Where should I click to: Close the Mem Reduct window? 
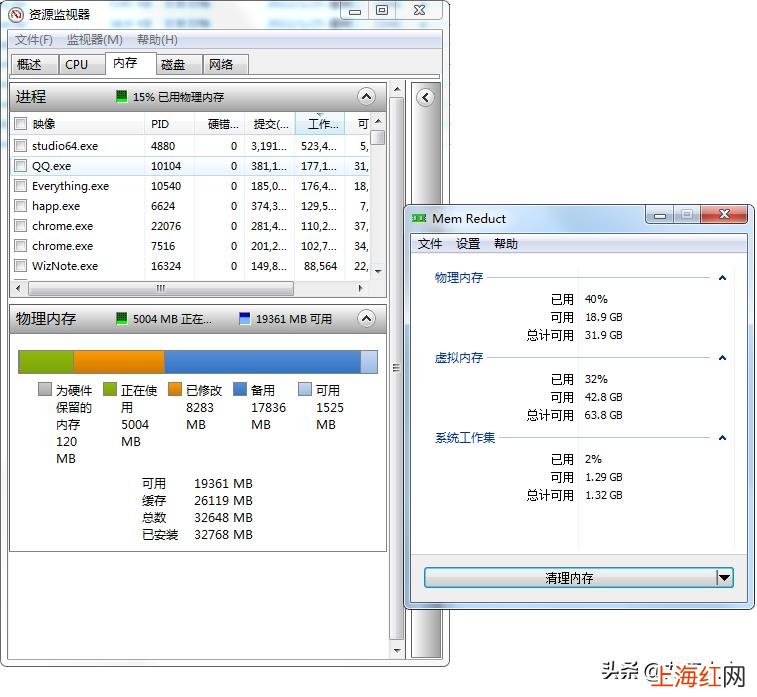coord(724,214)
